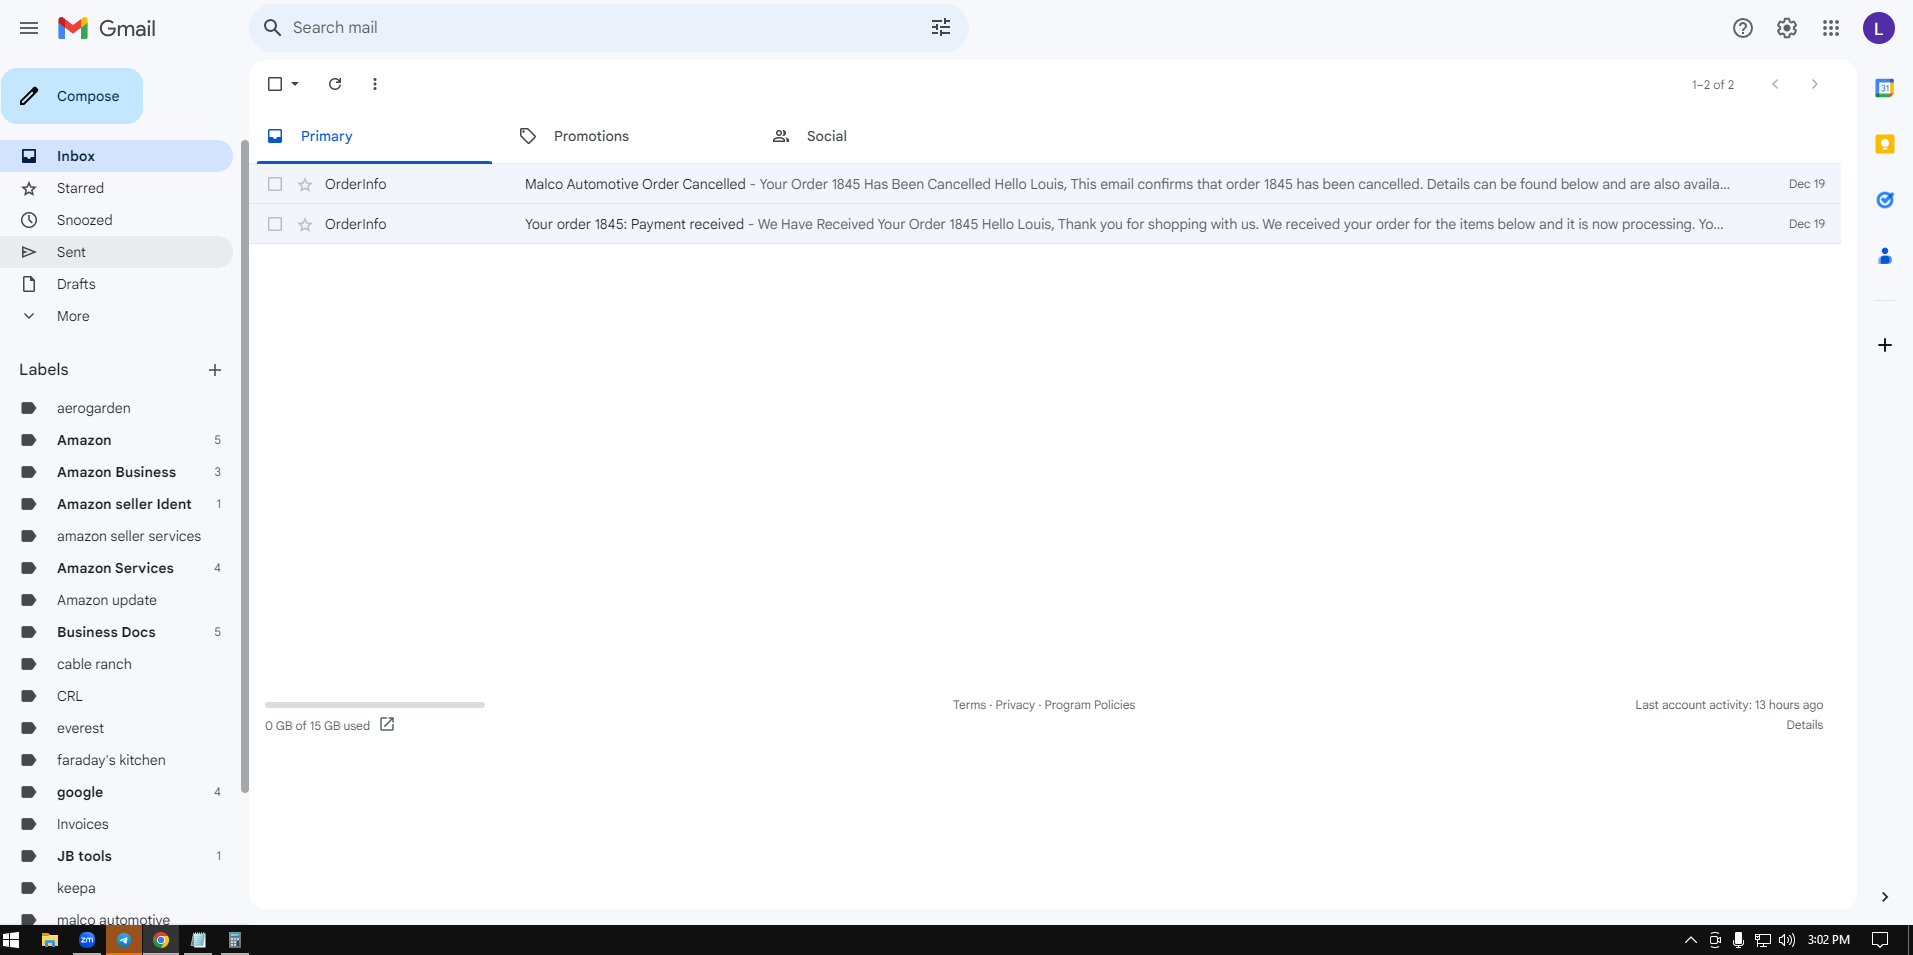Click the Search mail field

tap(609, 28)
